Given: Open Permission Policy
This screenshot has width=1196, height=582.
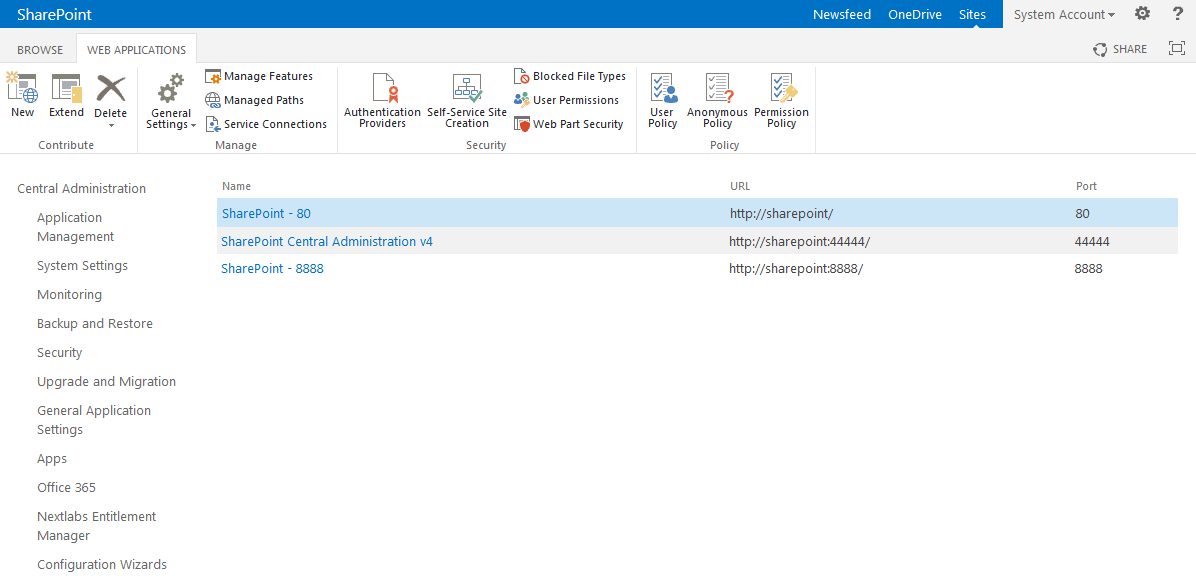Looking at the screenshot, I should (x=782, y=101).
